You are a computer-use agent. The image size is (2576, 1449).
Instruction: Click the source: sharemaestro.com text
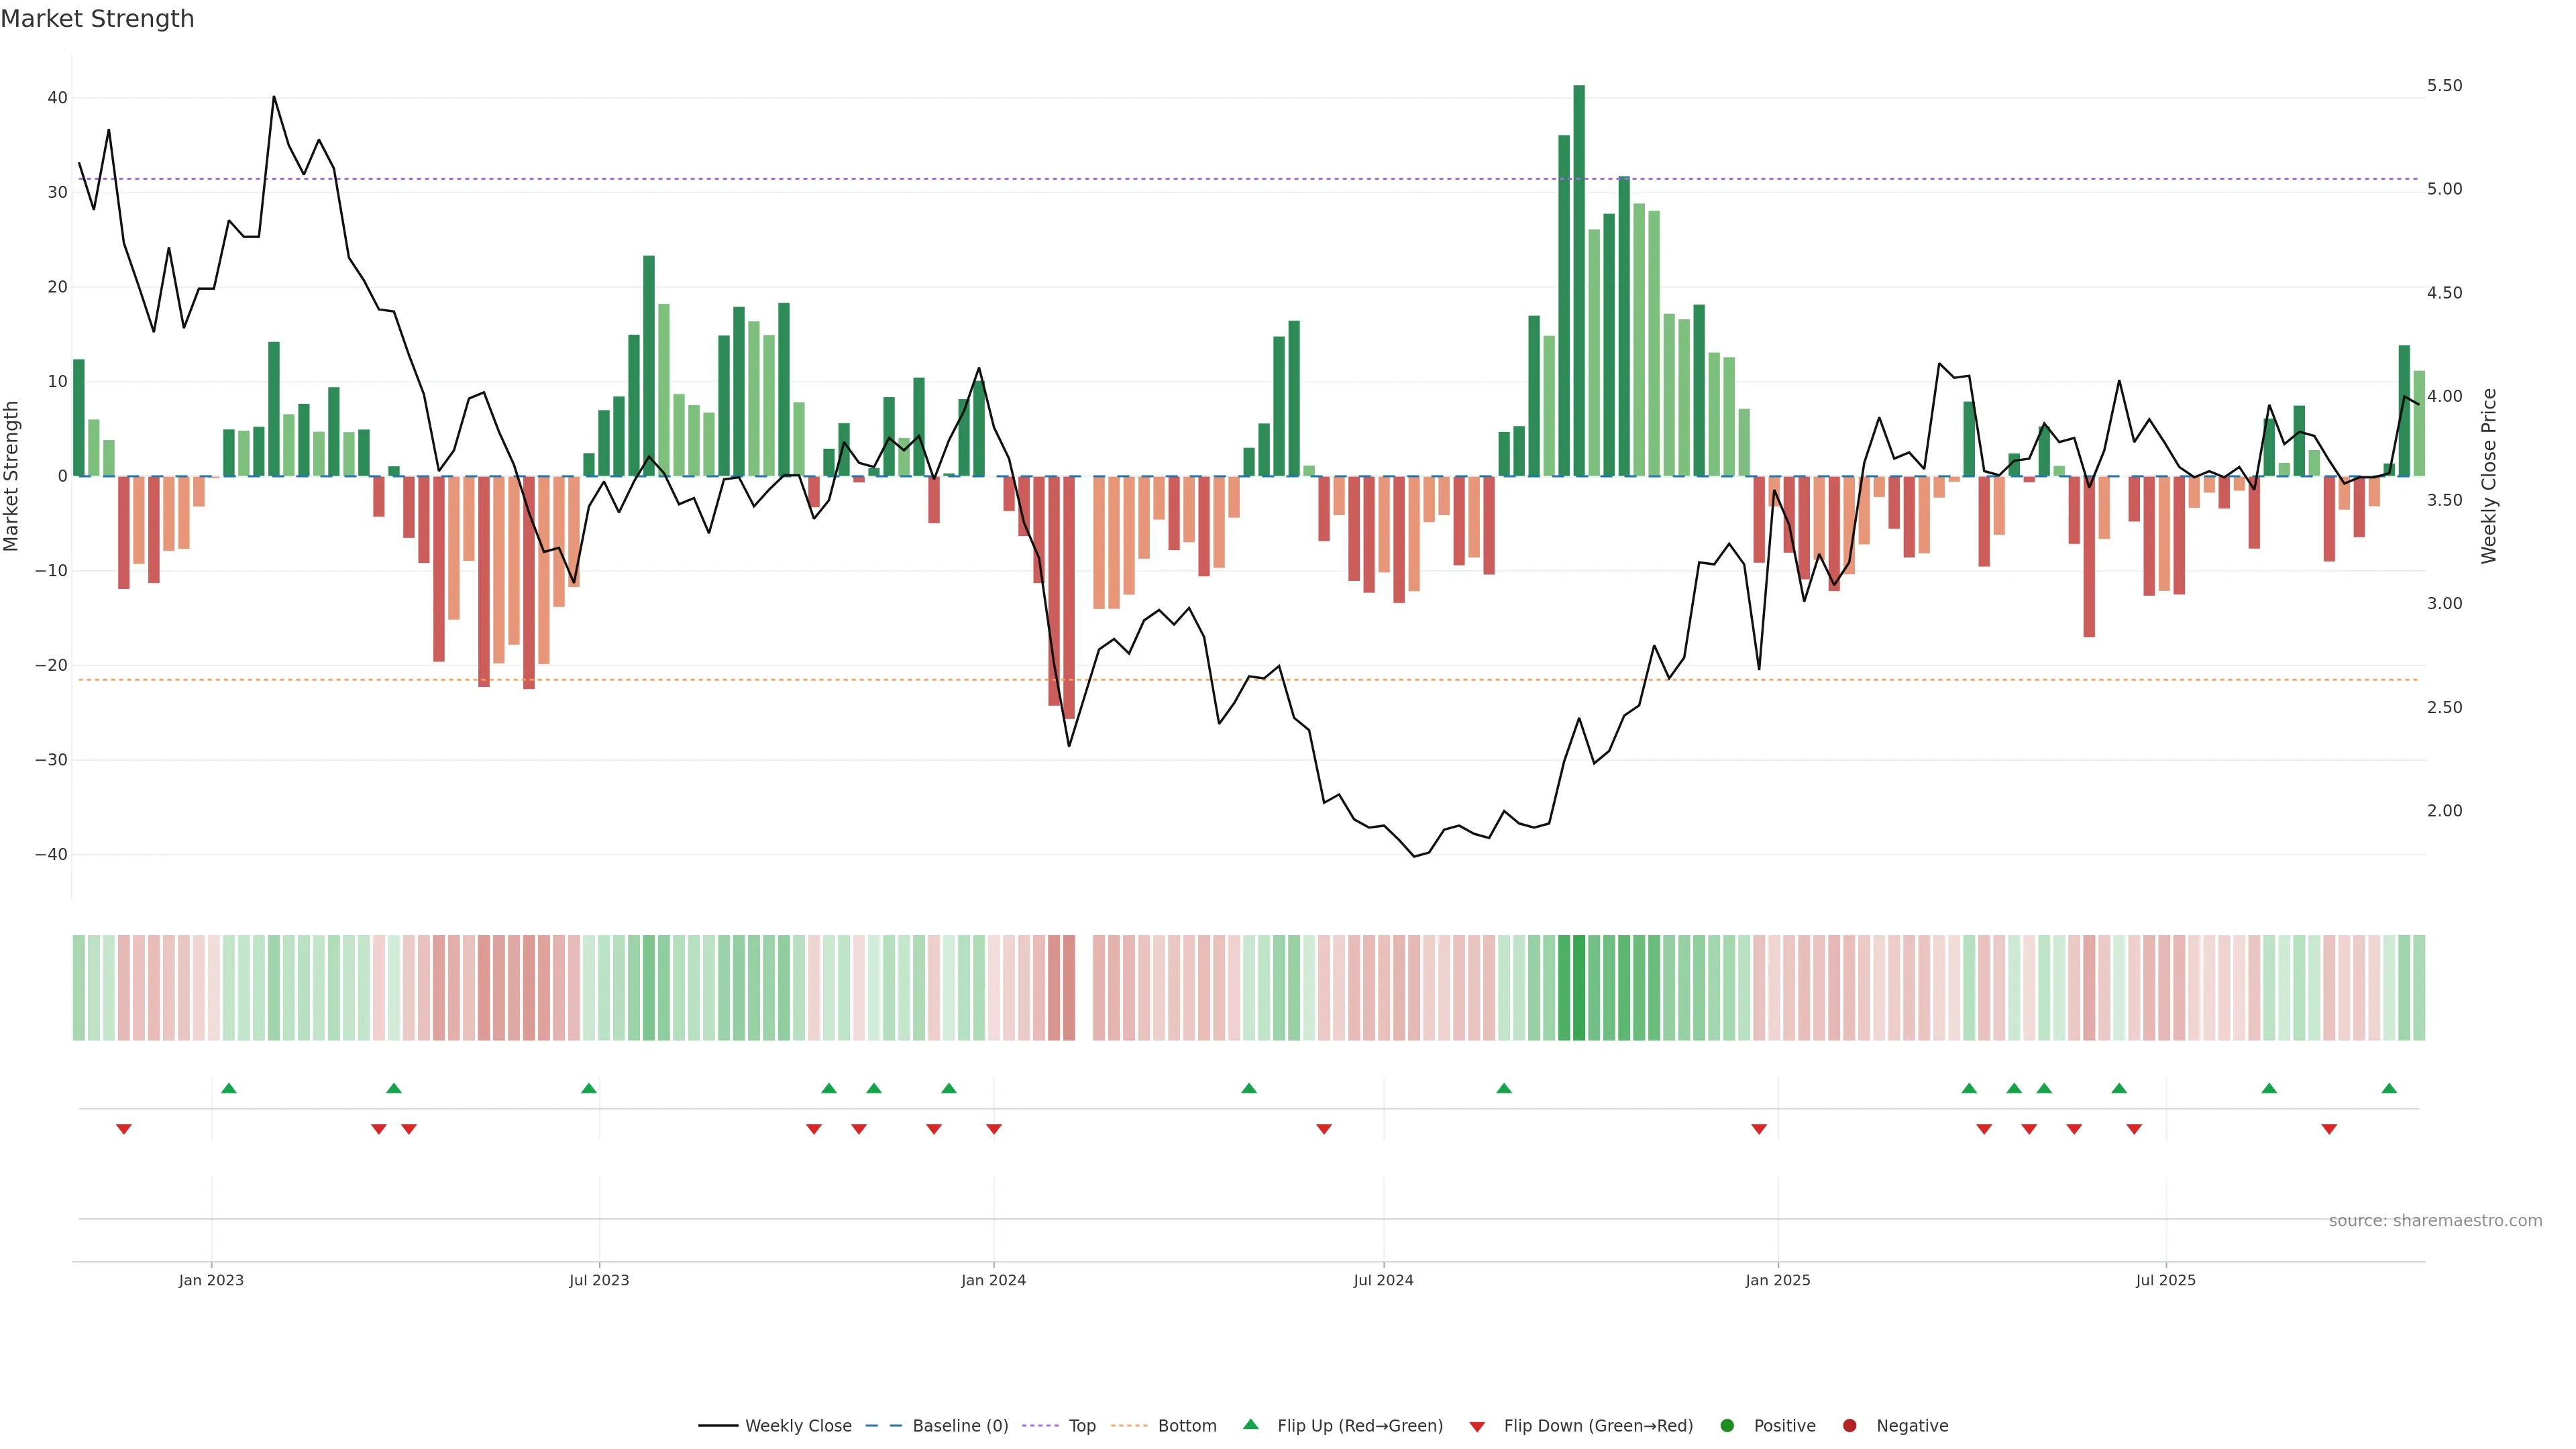(2435, 1221)
